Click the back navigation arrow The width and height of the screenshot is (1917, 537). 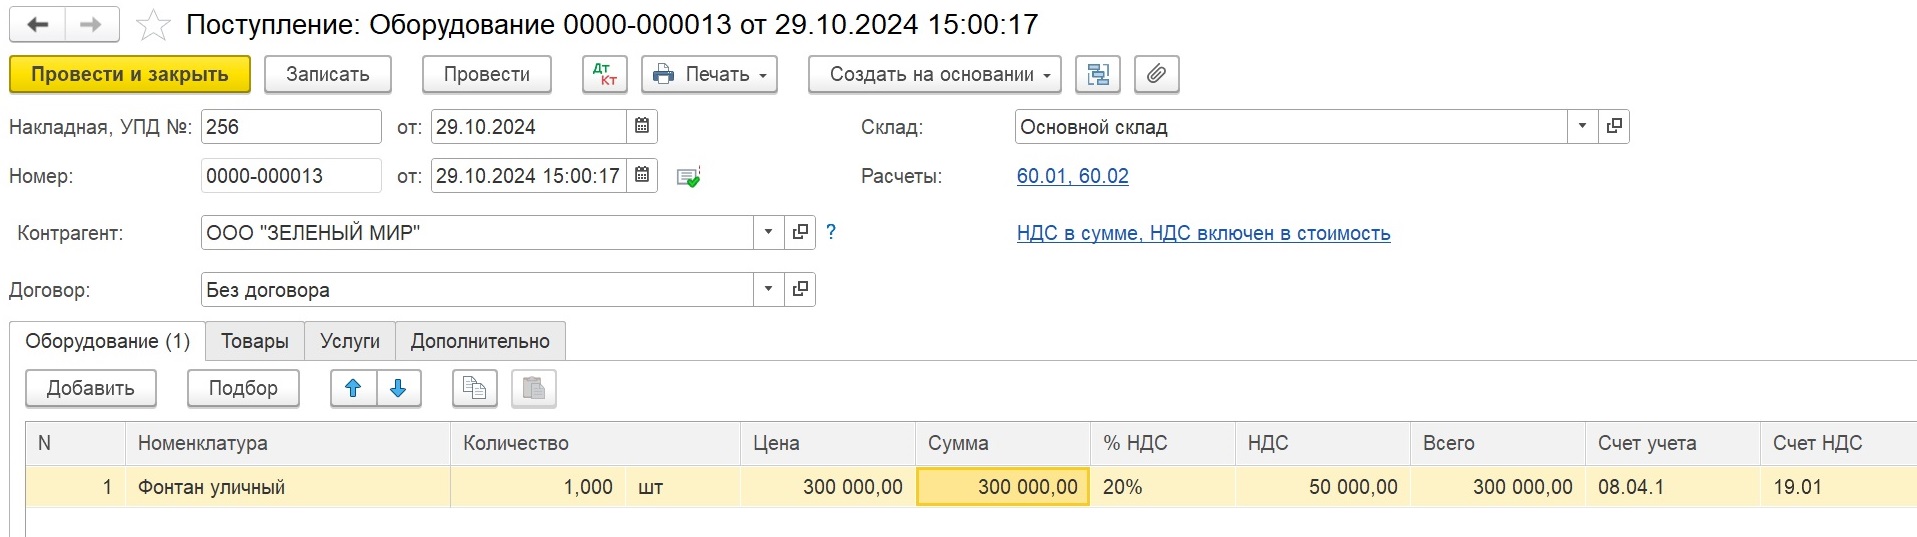tap(37, 25)
